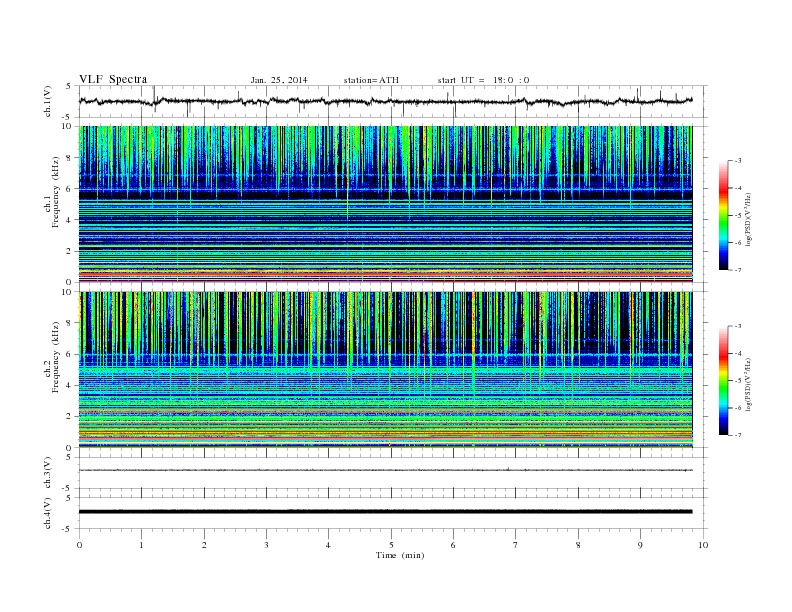Click ch.1 'Frequency (kHz)' axis label
Image resolution: width=792 pixels, height=612 pixels.
[55, 192]
